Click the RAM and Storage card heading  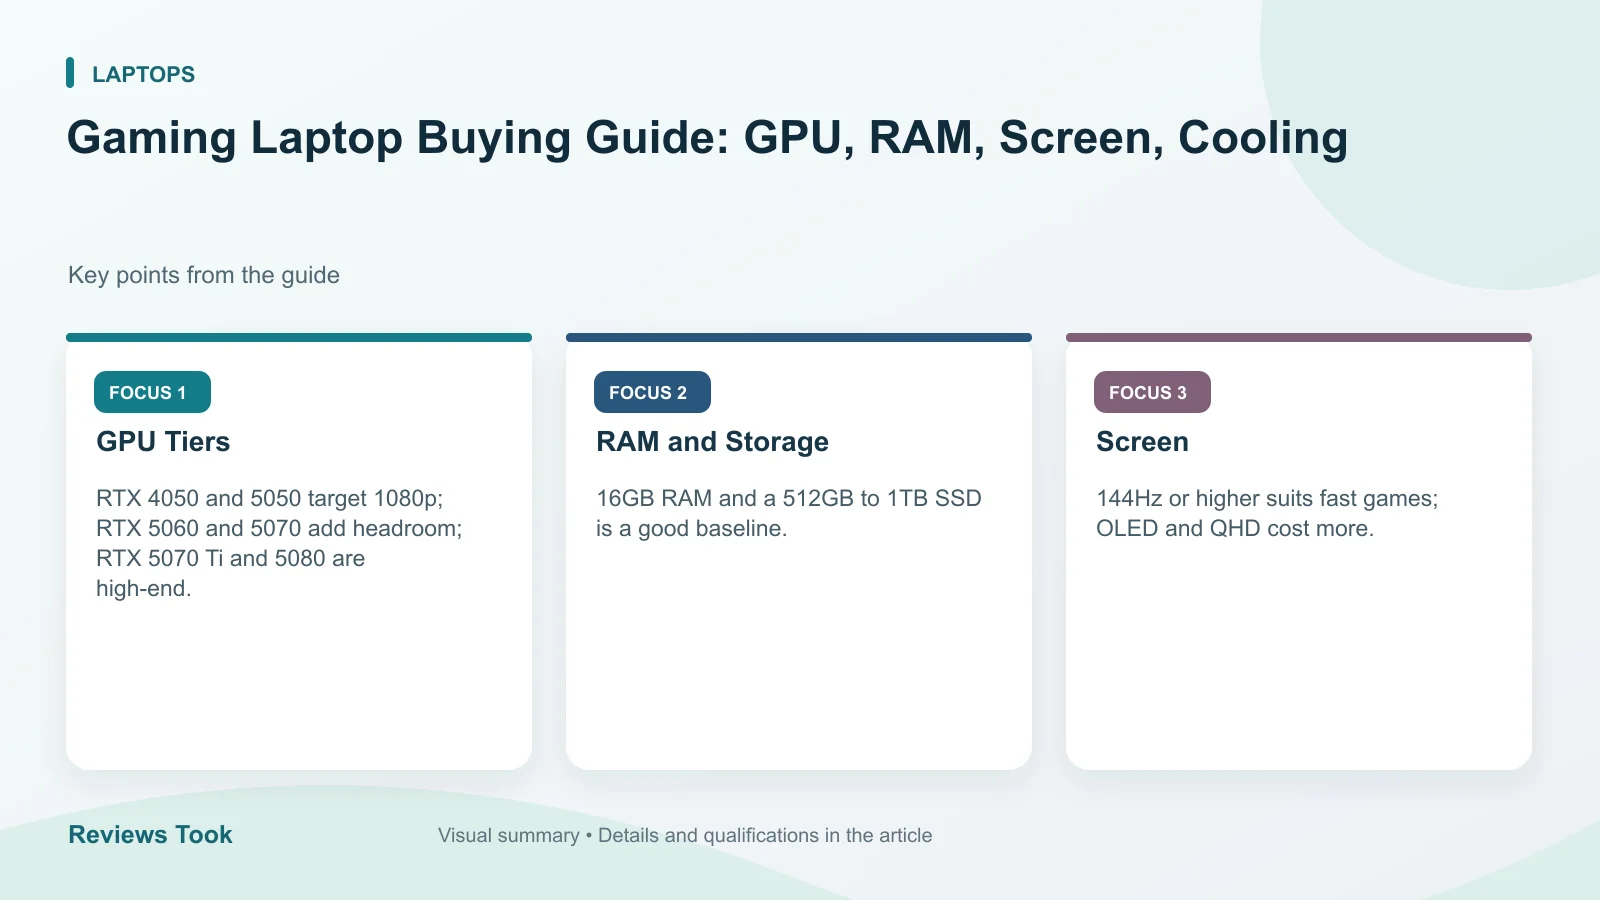pos(712,442)
